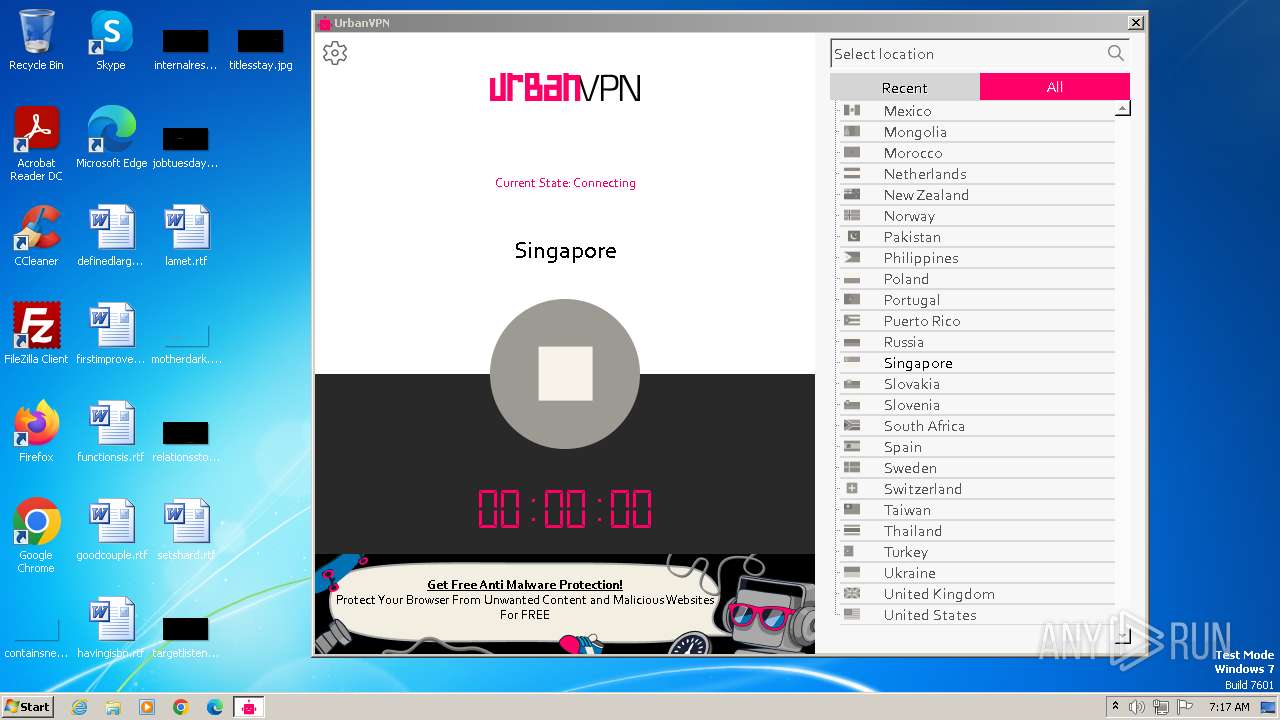Viewport: 1280px width, 720px height.
Task: Click the Pakistan flag icon
Action: pos(852,236)
